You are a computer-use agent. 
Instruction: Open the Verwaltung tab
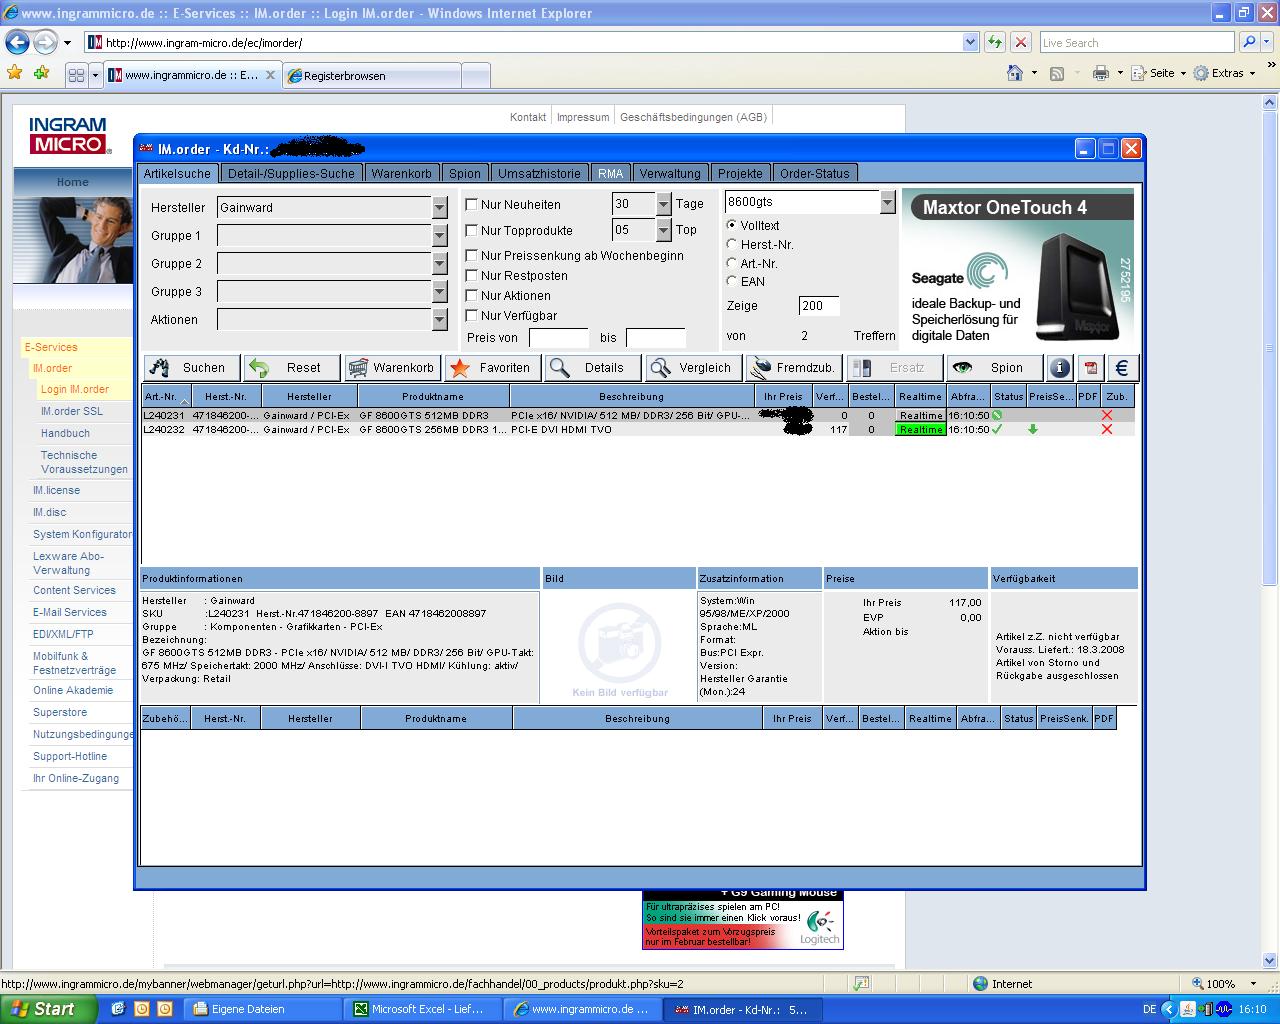click(670, 173)
